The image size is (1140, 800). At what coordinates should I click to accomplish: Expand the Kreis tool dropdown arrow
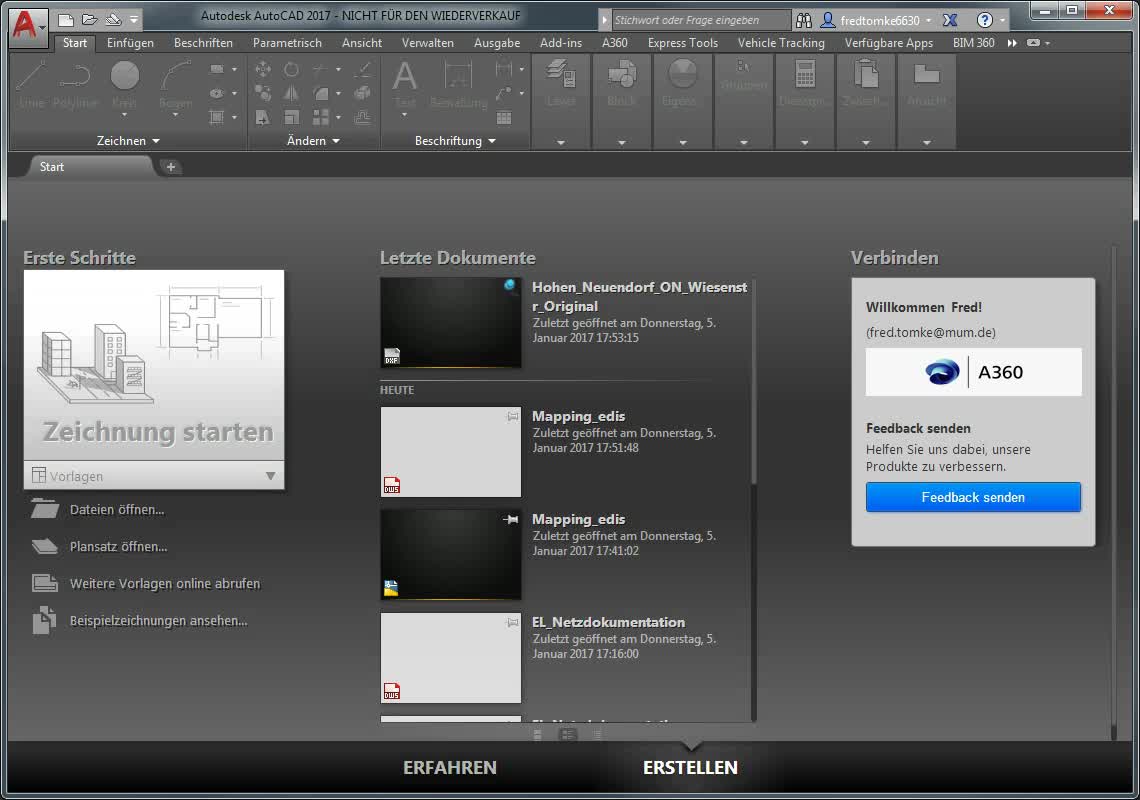pos(124,115)
